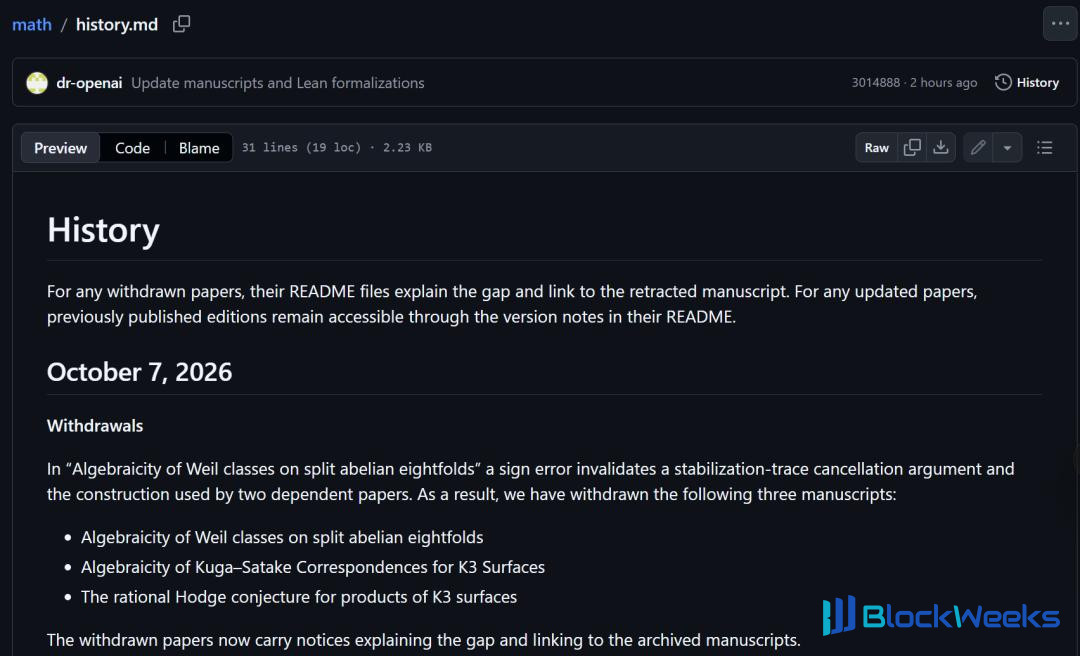Click the '31 lines (19 loc) · 2.23 KB' file info
Image resolution: width=1080 pixels, height=656 pixels.
(337, 147)
